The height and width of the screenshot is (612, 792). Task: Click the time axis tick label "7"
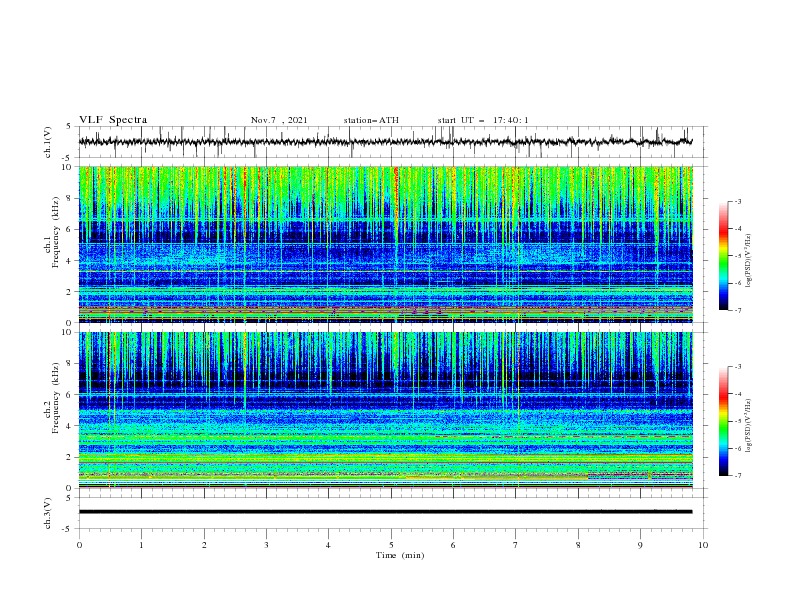pos(516,545)
